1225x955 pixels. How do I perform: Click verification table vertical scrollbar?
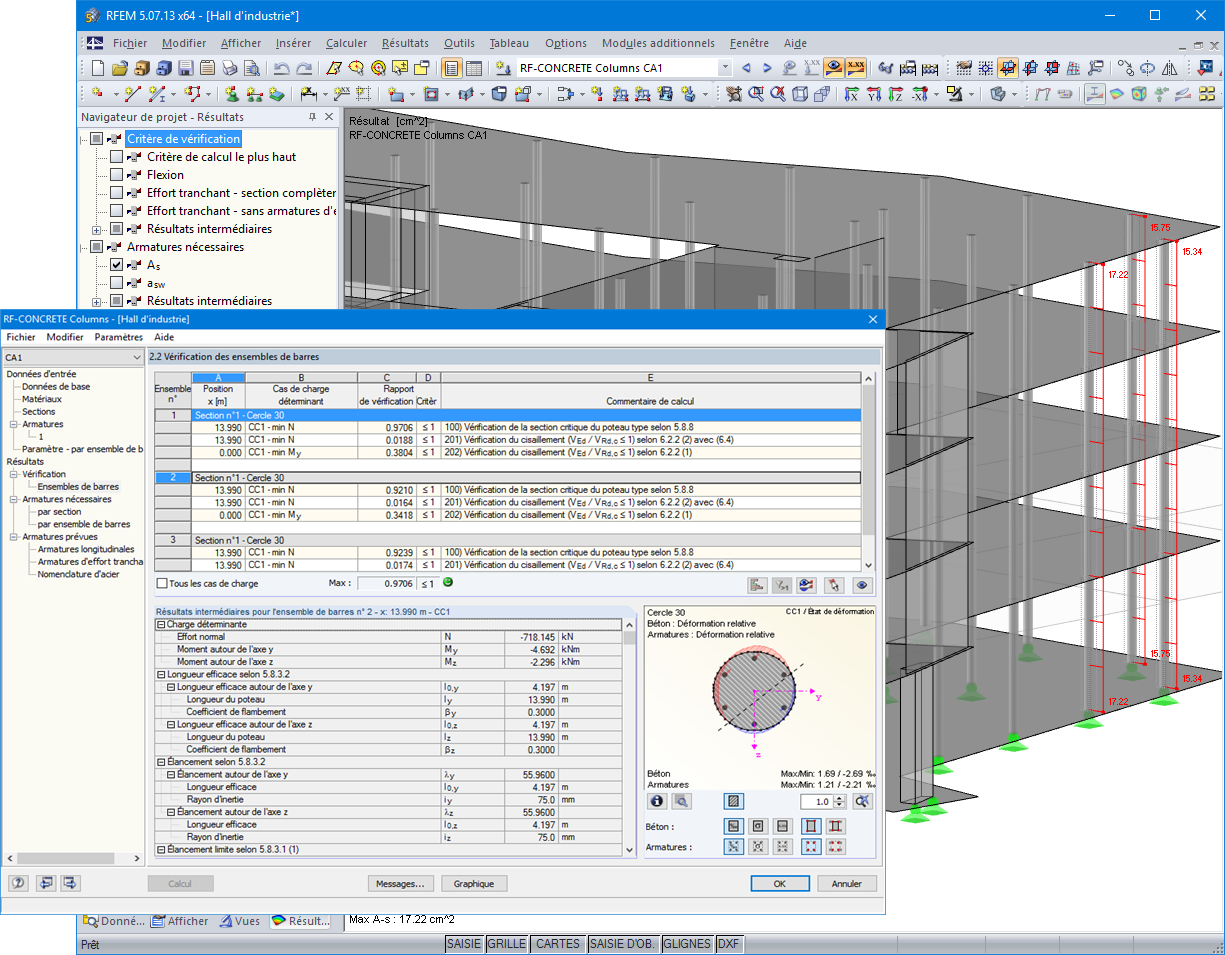tap(869, 472)
